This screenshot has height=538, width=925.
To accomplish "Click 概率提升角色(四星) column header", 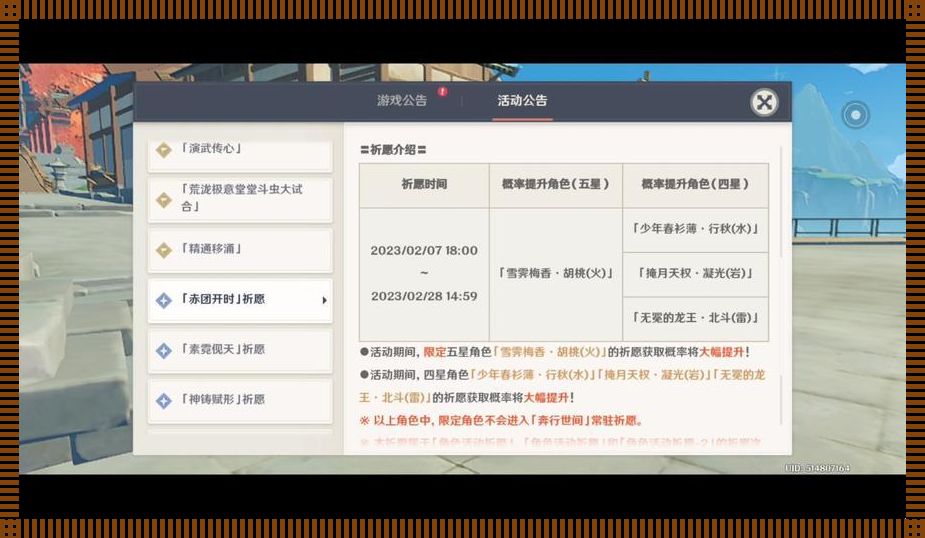I will click(x=695, y=185).
